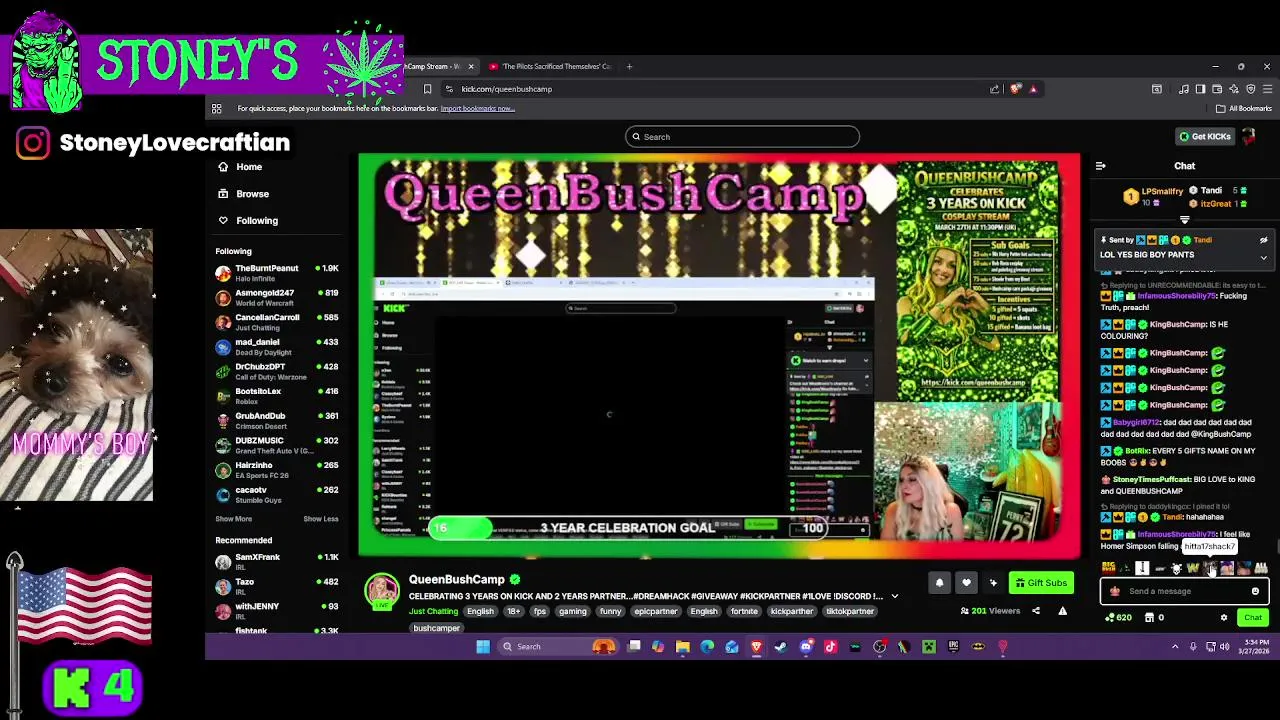Click the epicpartner stream tag

click(x=656, y=611)
